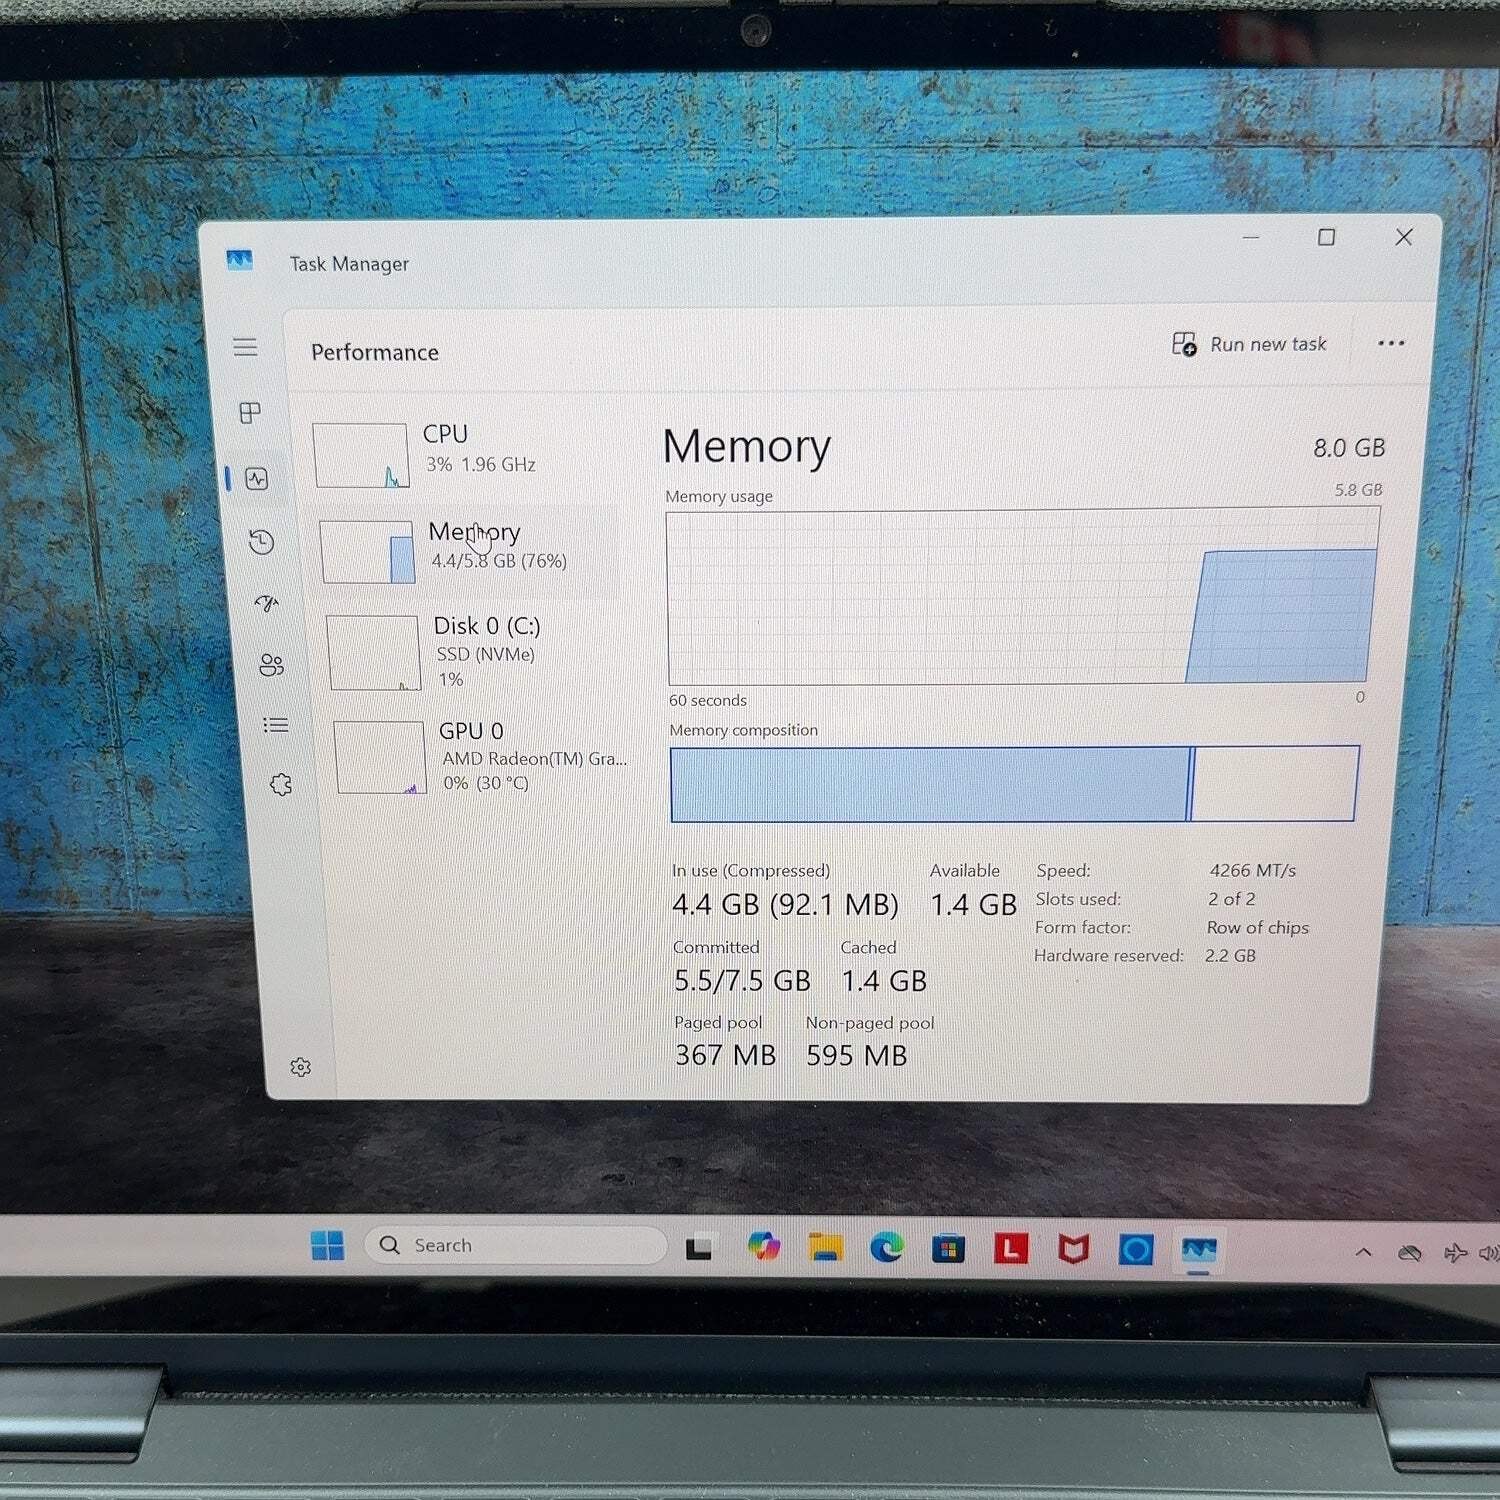Click the Disk 0 mini graph thumbnail
This screenshot has height=1500, width=1500.
pos(374,653)
